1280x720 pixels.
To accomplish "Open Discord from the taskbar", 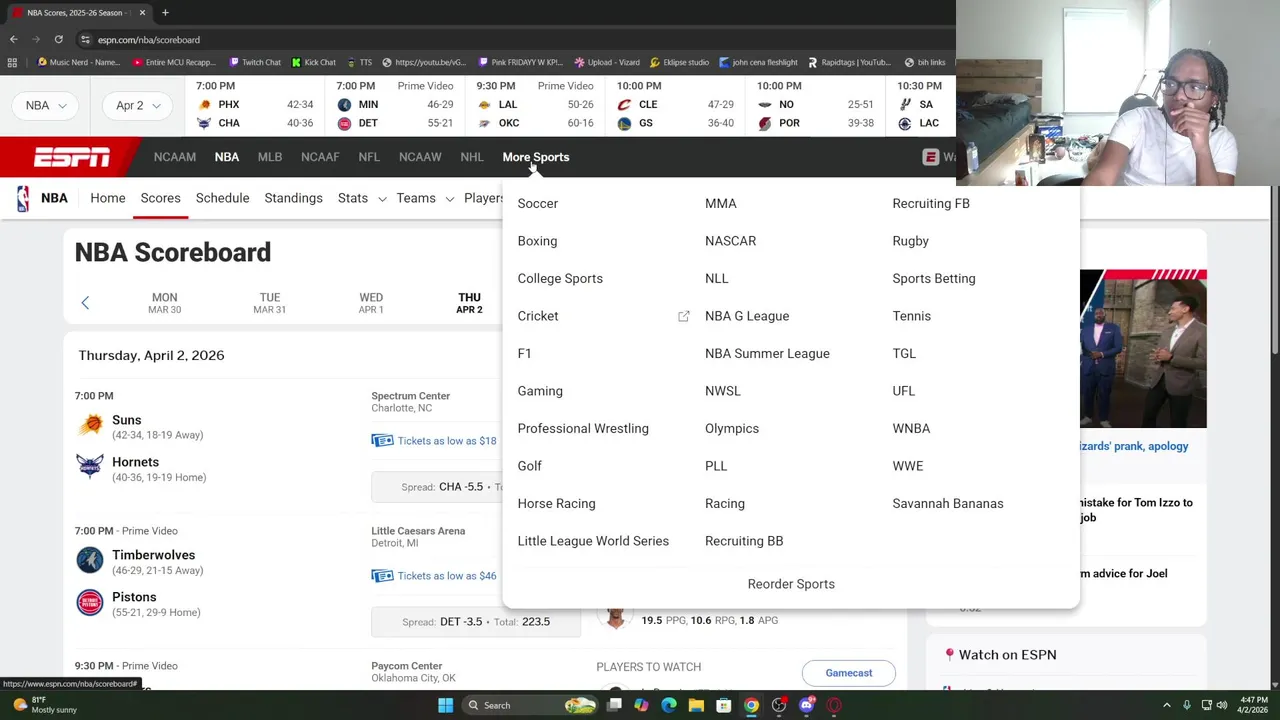I will (x=806, y=705).
